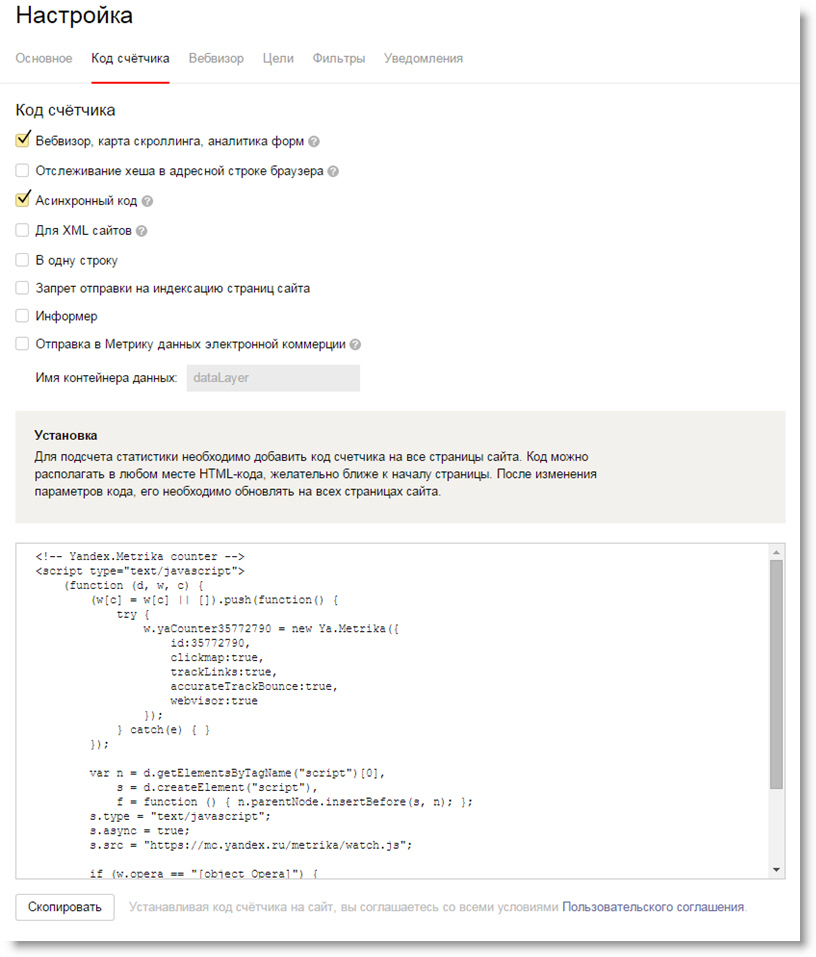Click the id:35772790 code line
This screenshot has height=957, width=816.
click(211, 643)
